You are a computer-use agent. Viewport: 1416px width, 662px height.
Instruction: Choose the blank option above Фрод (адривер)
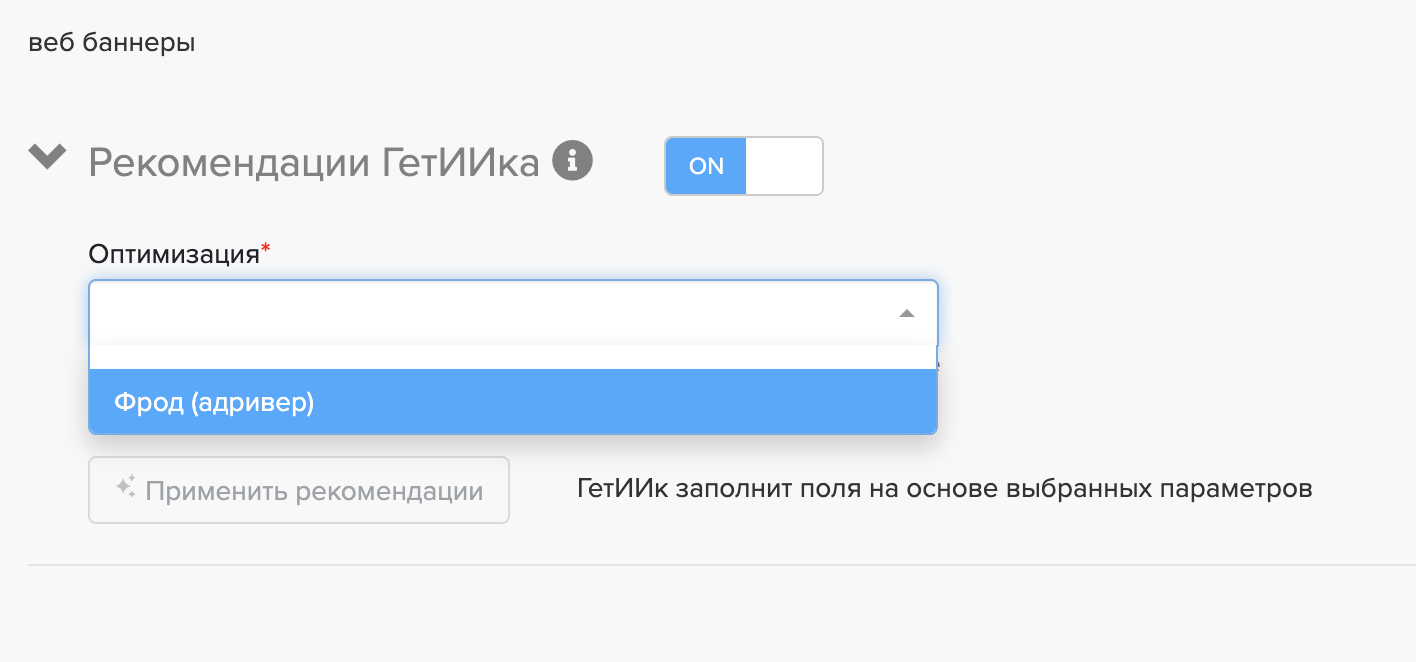[x=512, y=358]
